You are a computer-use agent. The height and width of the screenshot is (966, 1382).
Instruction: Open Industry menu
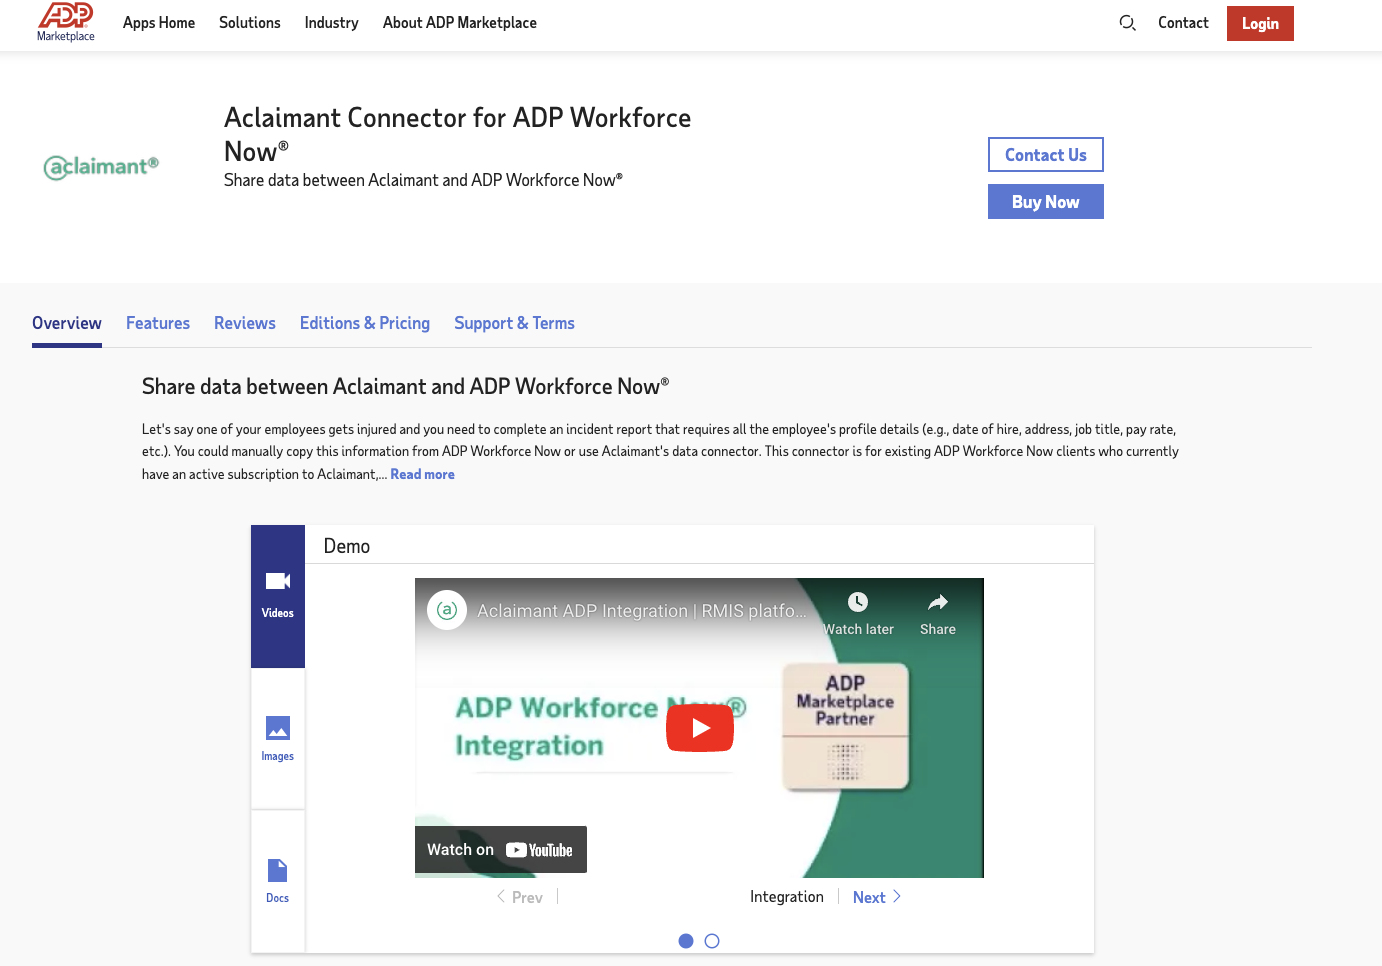(x=331, y=23)
